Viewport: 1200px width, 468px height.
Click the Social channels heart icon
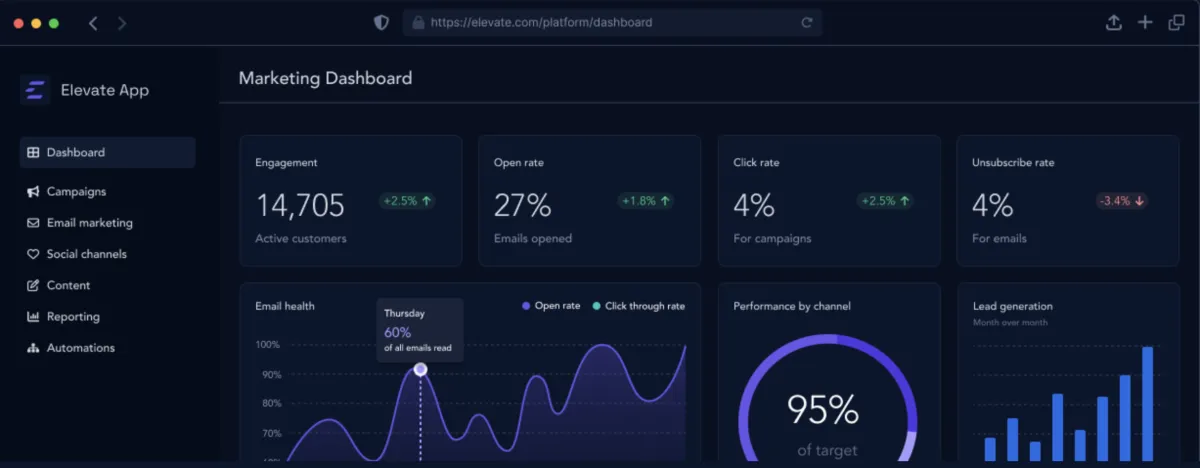coord(33,254)
